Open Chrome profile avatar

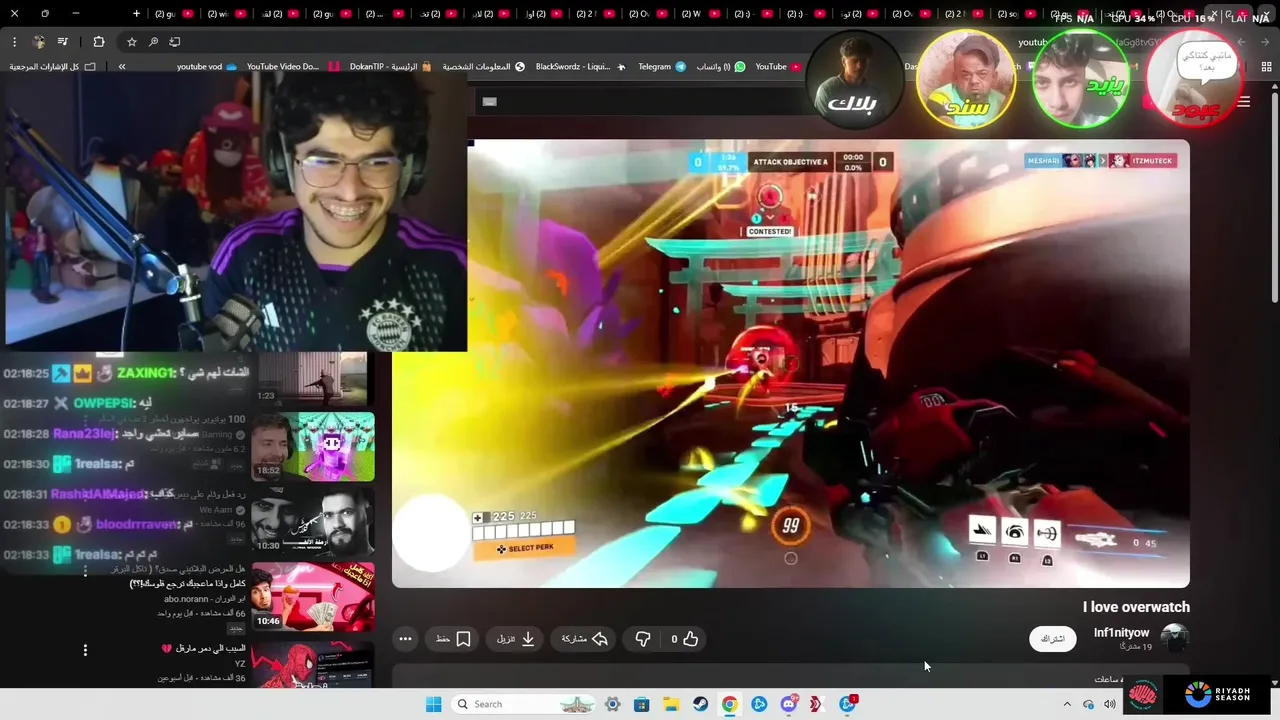[39, 42]
